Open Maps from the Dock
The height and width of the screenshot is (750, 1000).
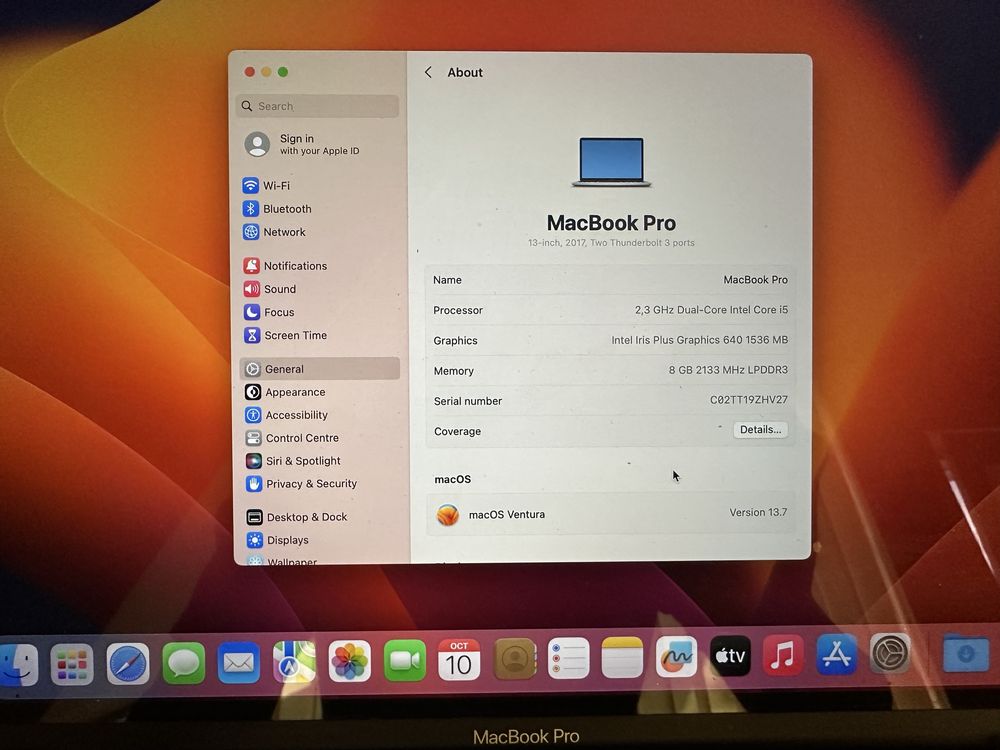[x=294, y=662]
